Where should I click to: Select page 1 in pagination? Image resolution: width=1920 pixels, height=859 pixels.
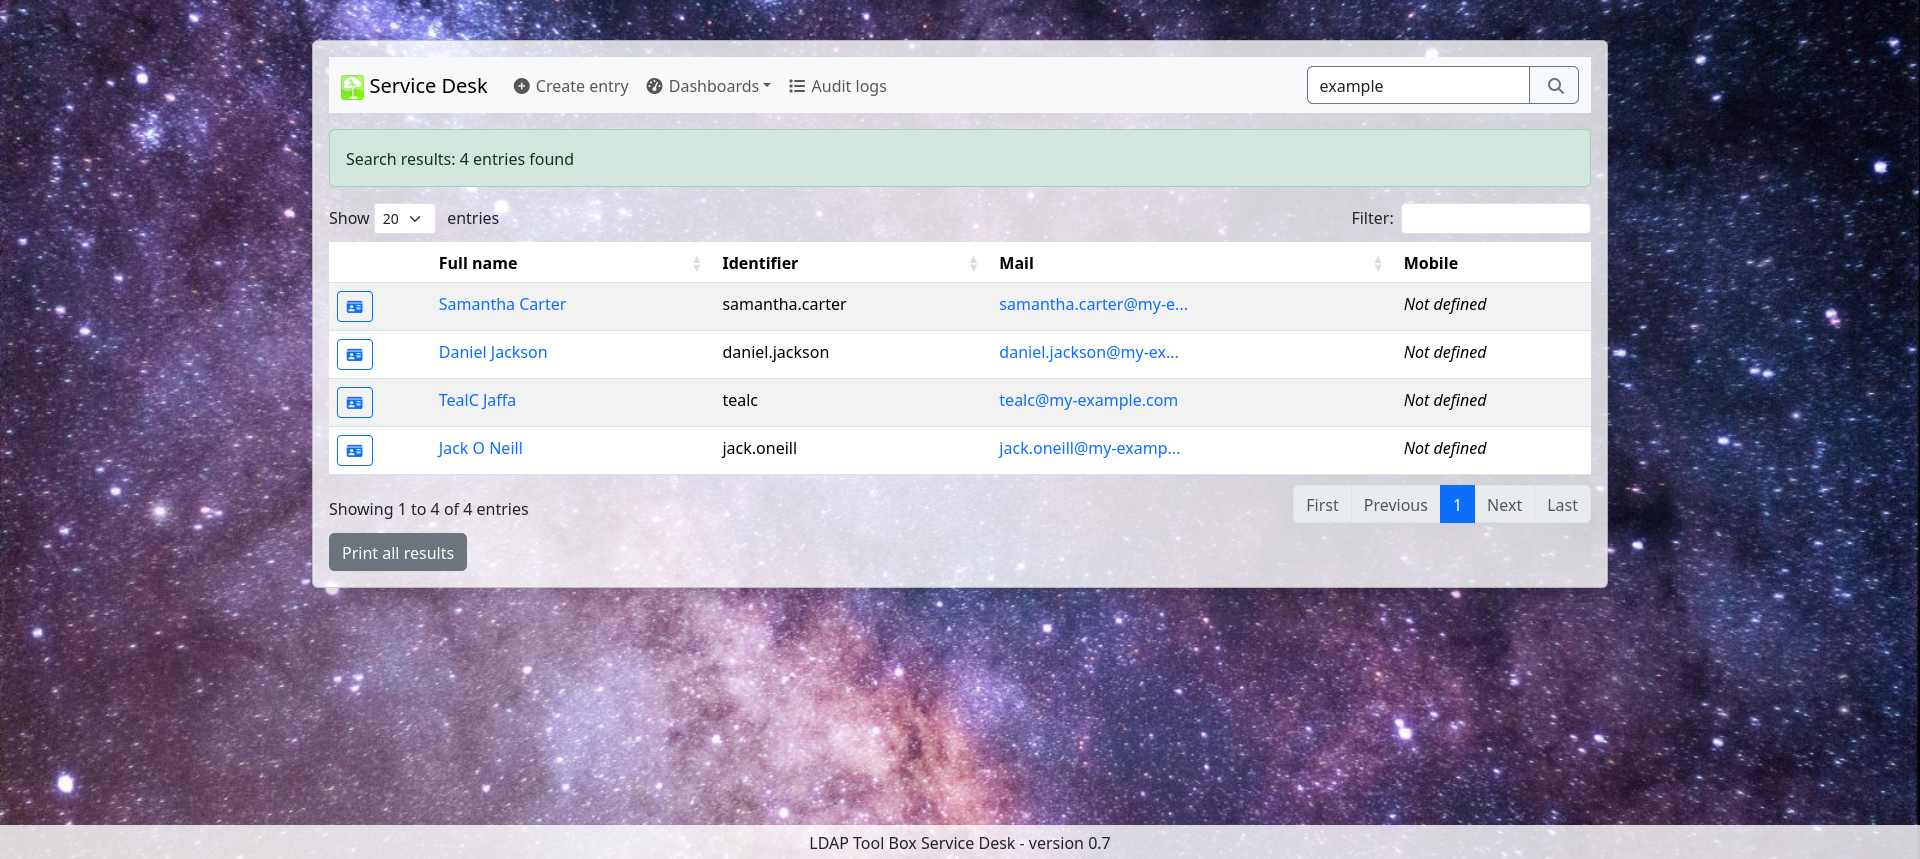[1457, 505]
